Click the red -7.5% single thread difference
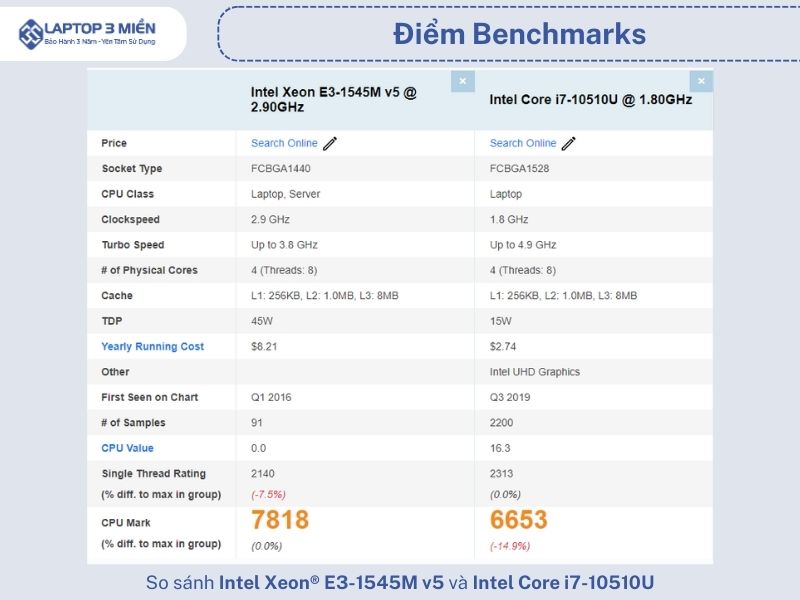800x600 pixels. coord(268,494)
